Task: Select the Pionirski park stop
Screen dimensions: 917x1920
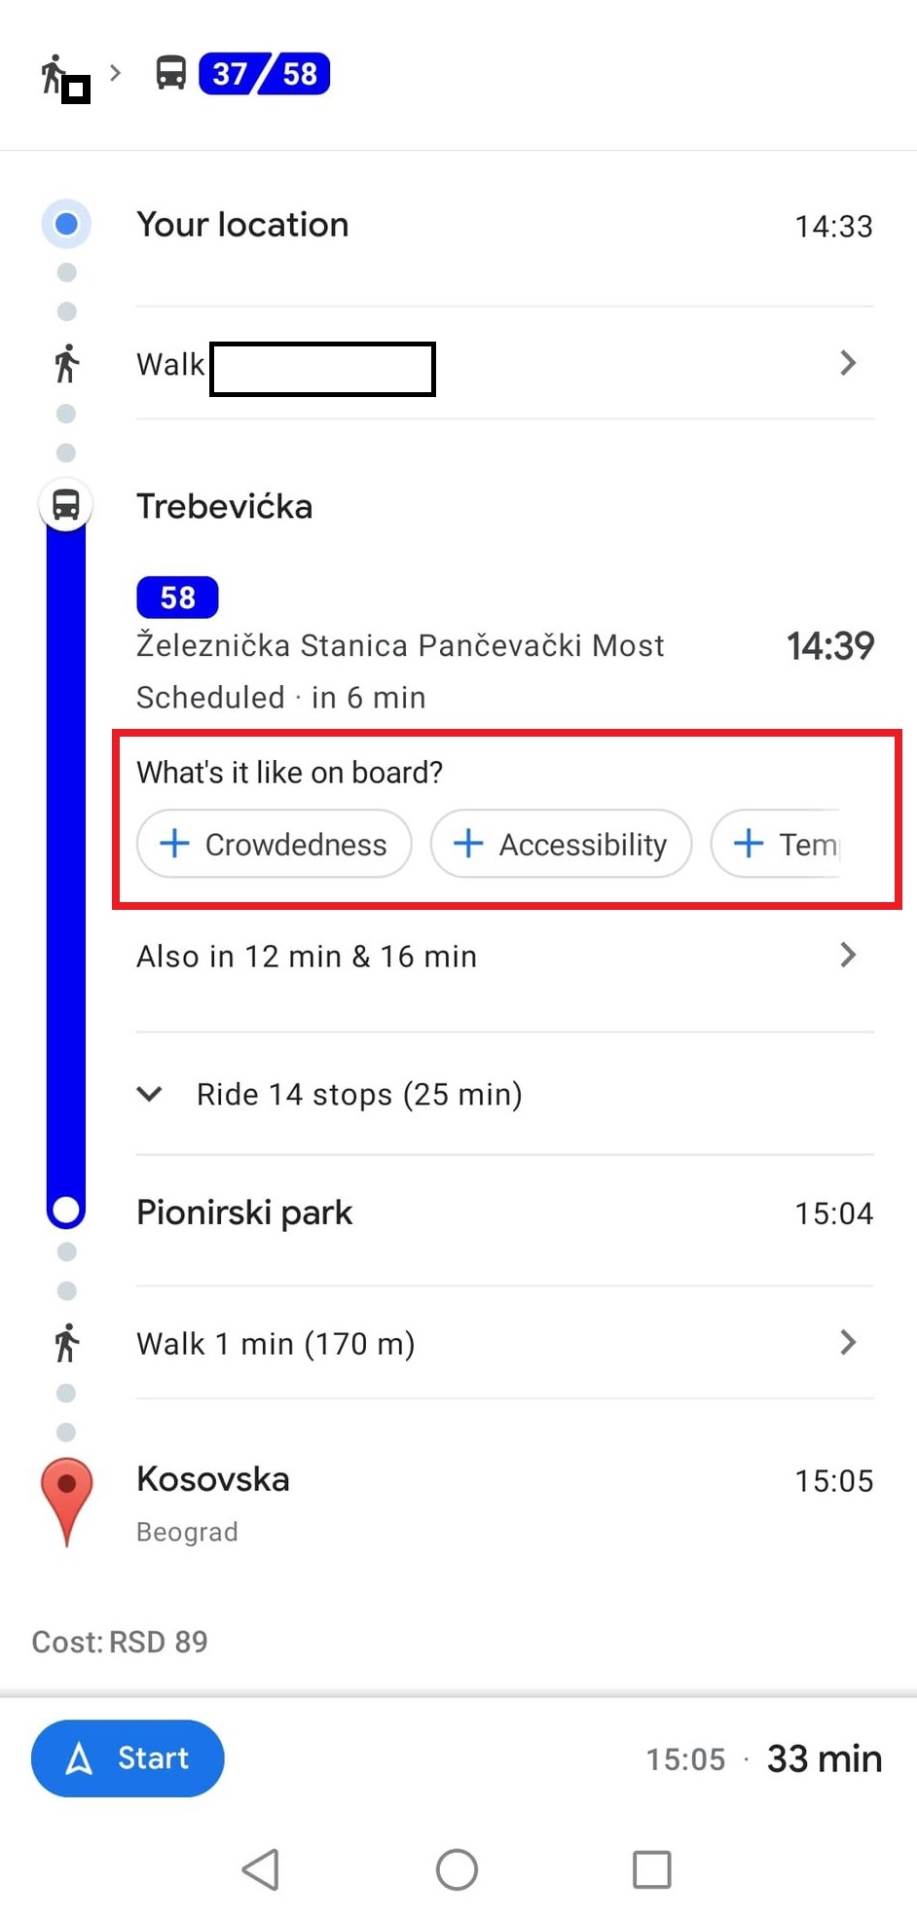Action: [x=245, y=1213]
